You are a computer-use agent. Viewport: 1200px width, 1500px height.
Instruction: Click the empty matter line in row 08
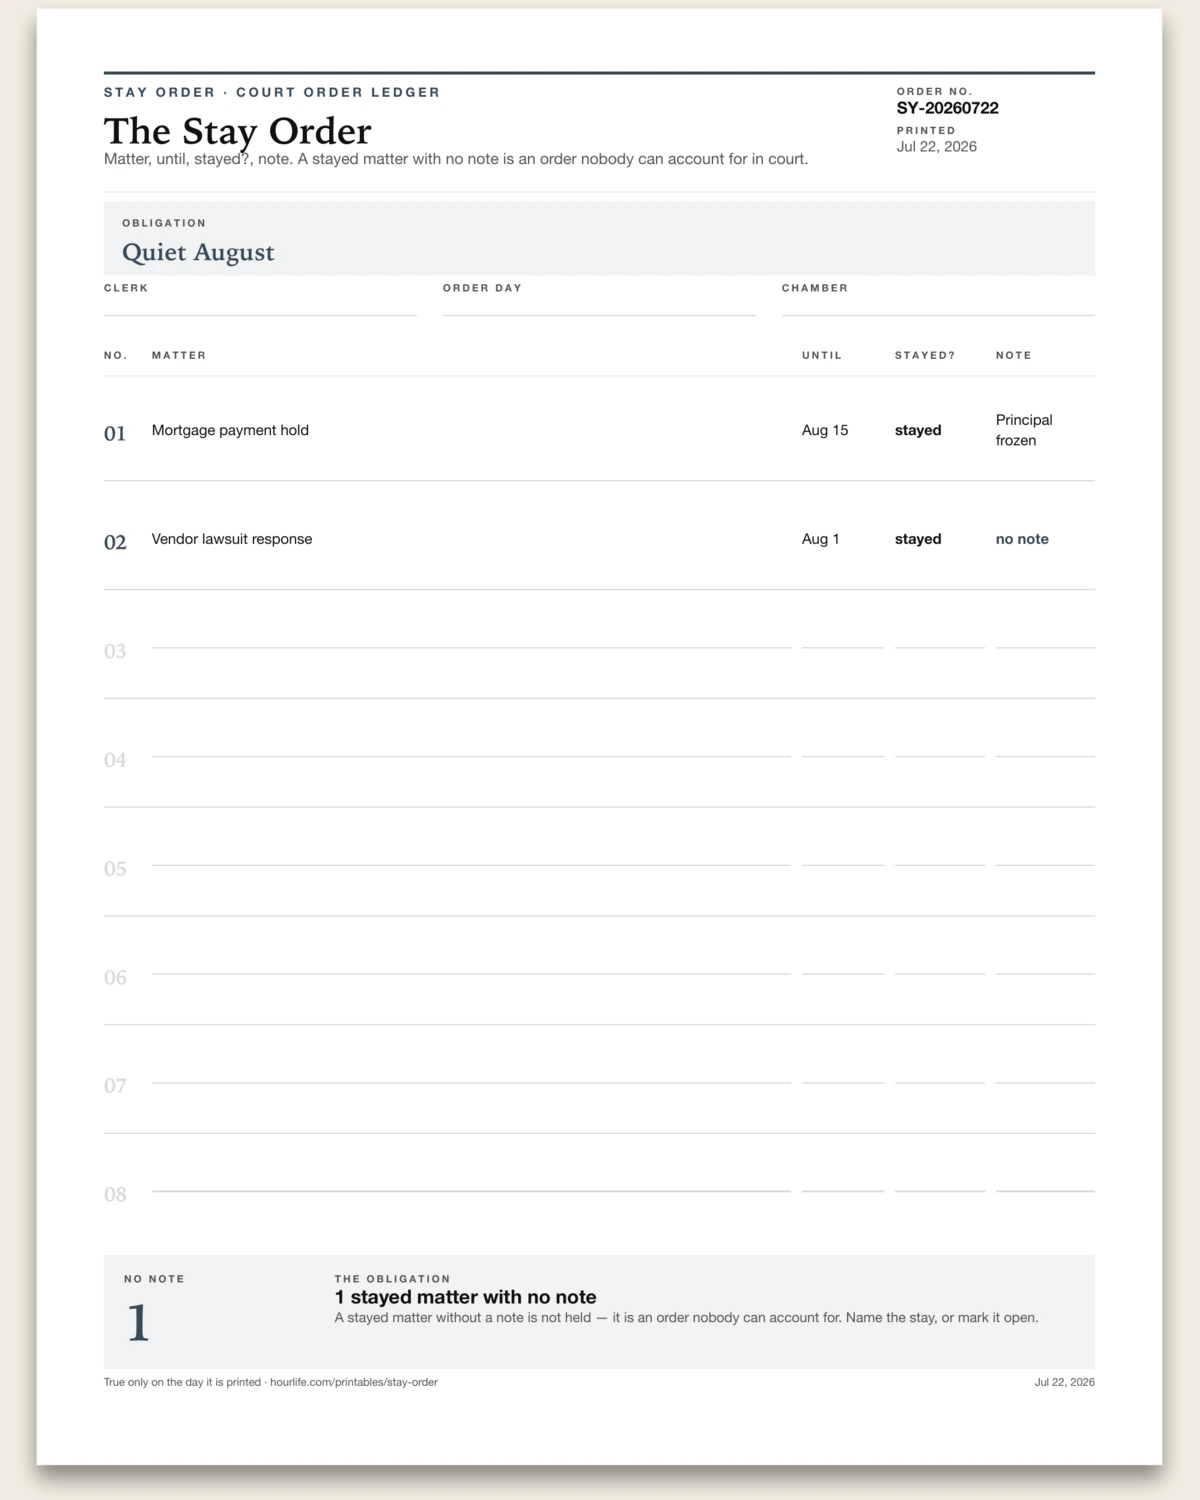coord(471,1191)
